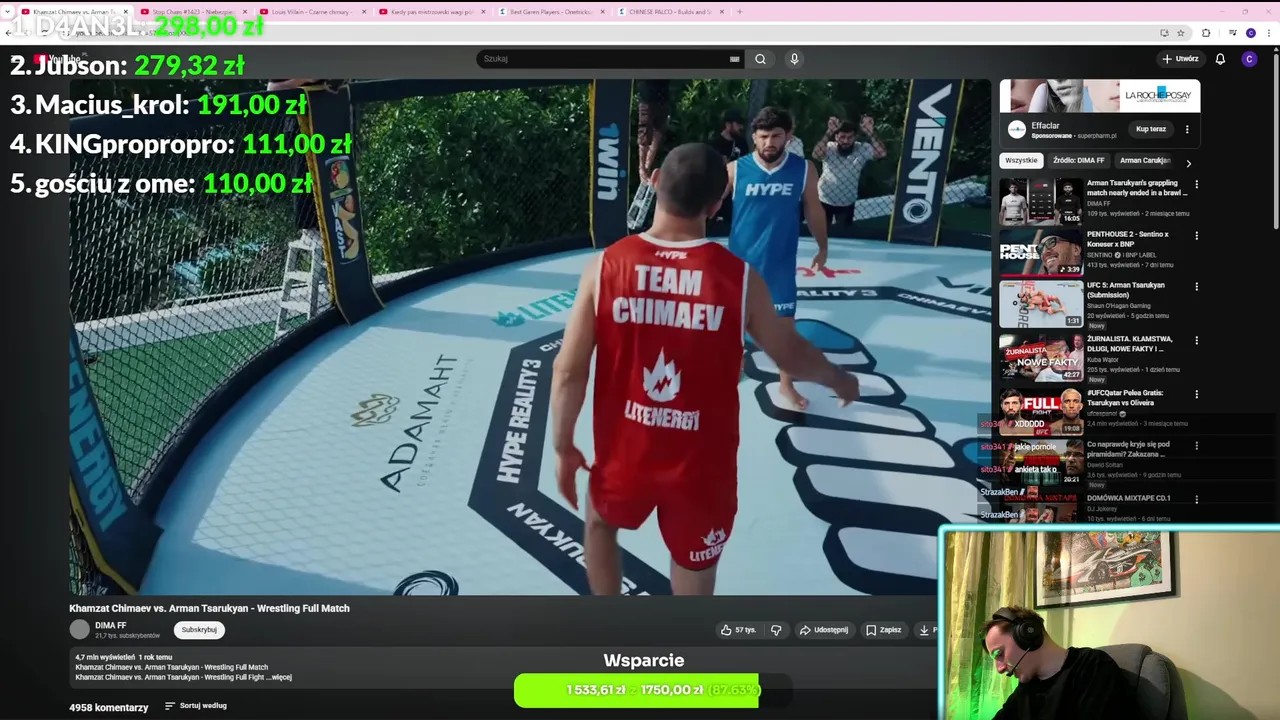Open the ŻURNALISTA NOWE FAKTY thumbnail
Image resolution: width=1280 pixels, height=720 pixels.
point(1041,357)
